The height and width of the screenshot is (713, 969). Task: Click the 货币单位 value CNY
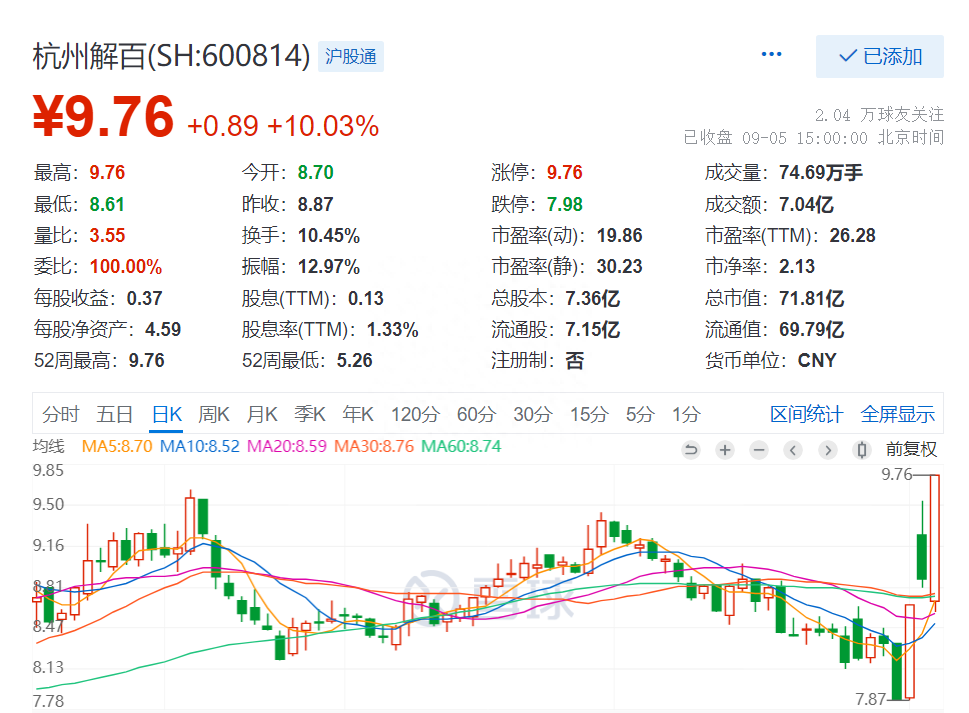pos(817,361)
